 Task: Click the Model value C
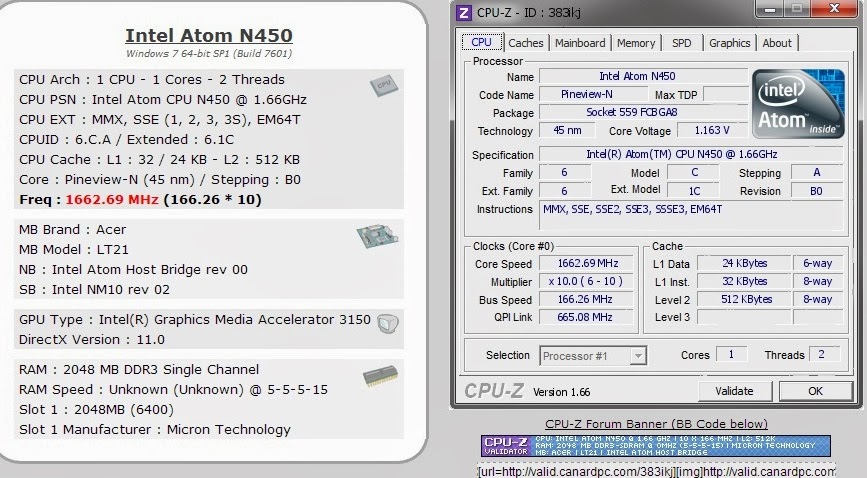pyautogui.click(x=694, y=173)
